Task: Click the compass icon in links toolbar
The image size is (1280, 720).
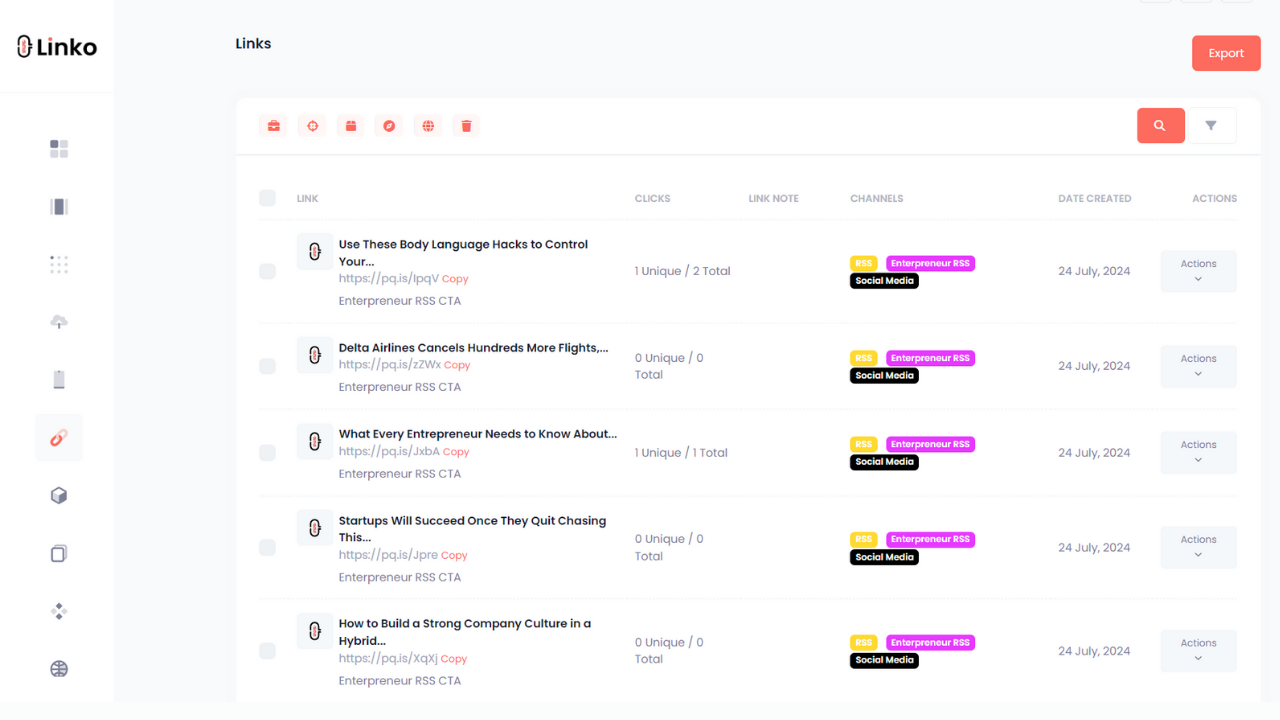Action: (389, 126)
